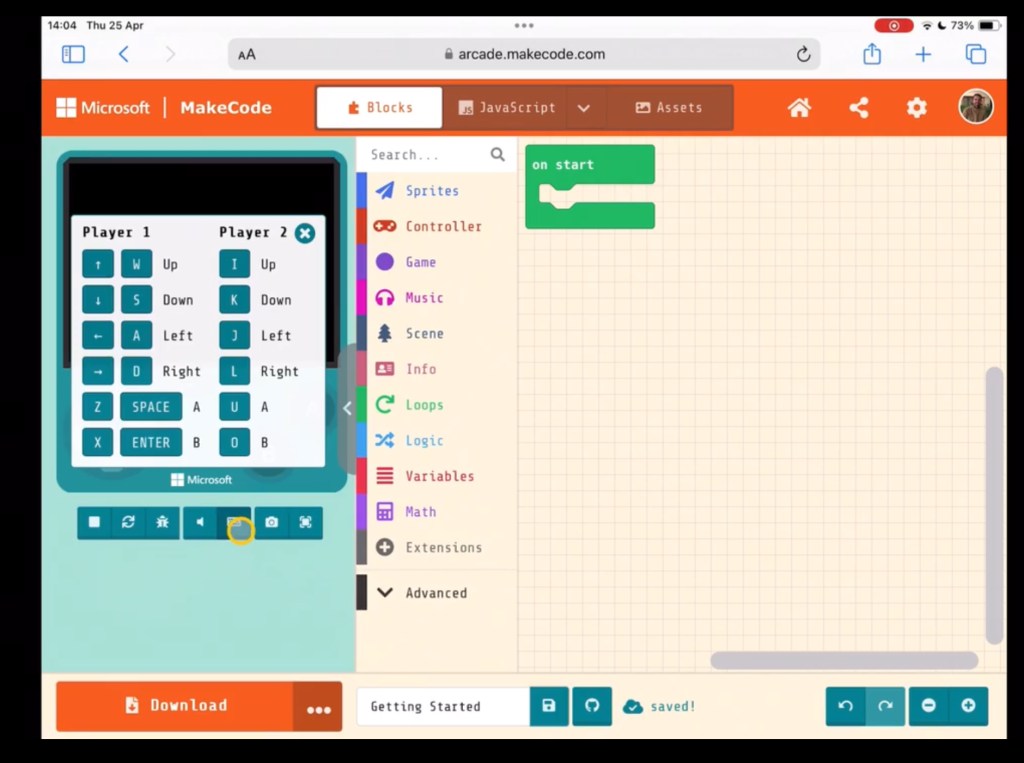Restart the simulator with refresh icon
The width and height of the screenshot is (1024, 763).
(x=128, y=522)
